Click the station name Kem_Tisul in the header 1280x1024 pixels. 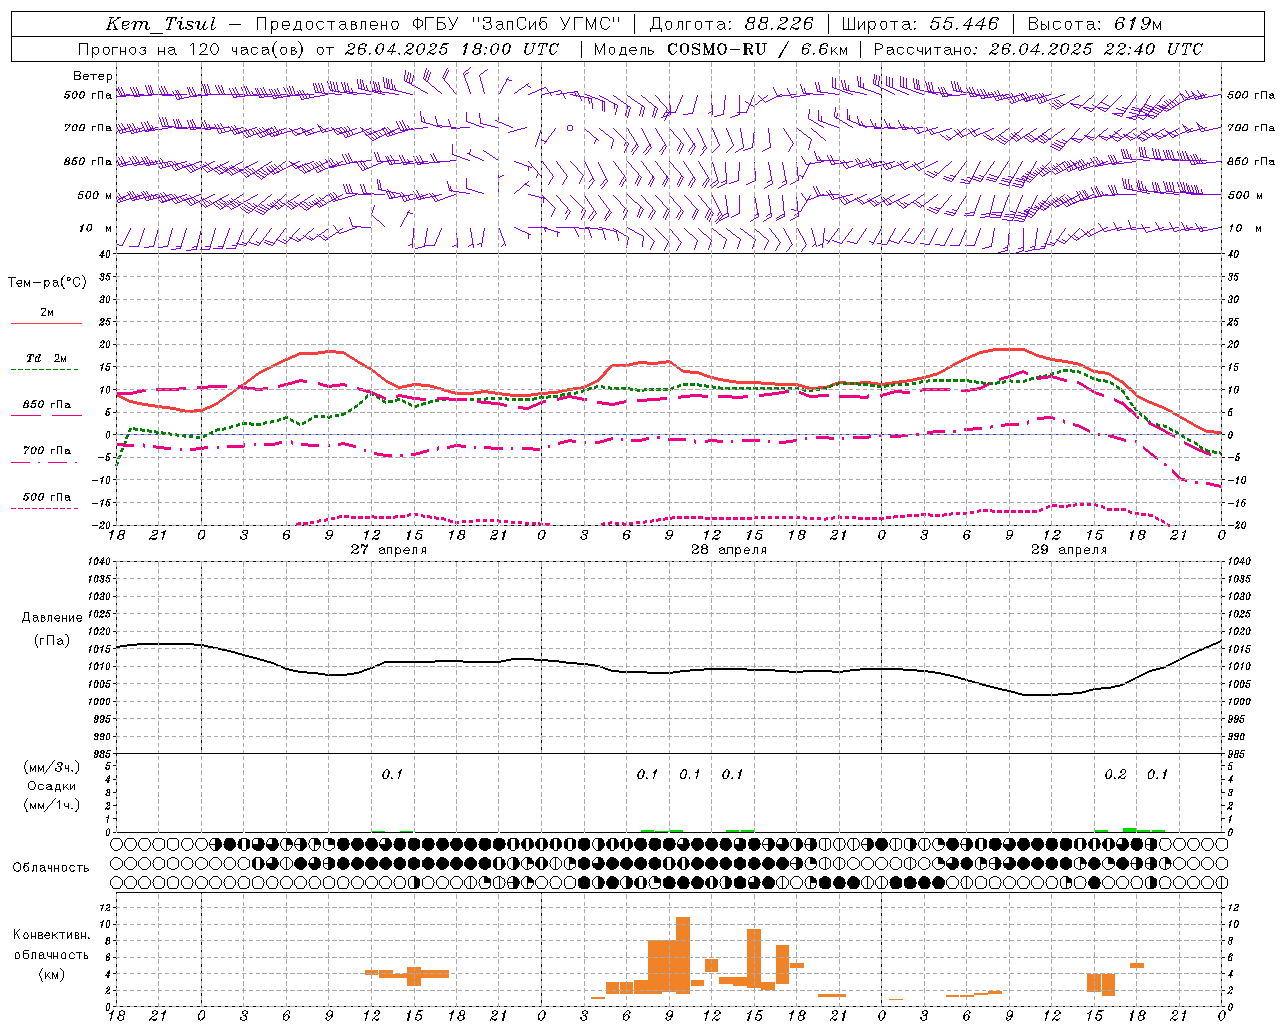point(161,24)
